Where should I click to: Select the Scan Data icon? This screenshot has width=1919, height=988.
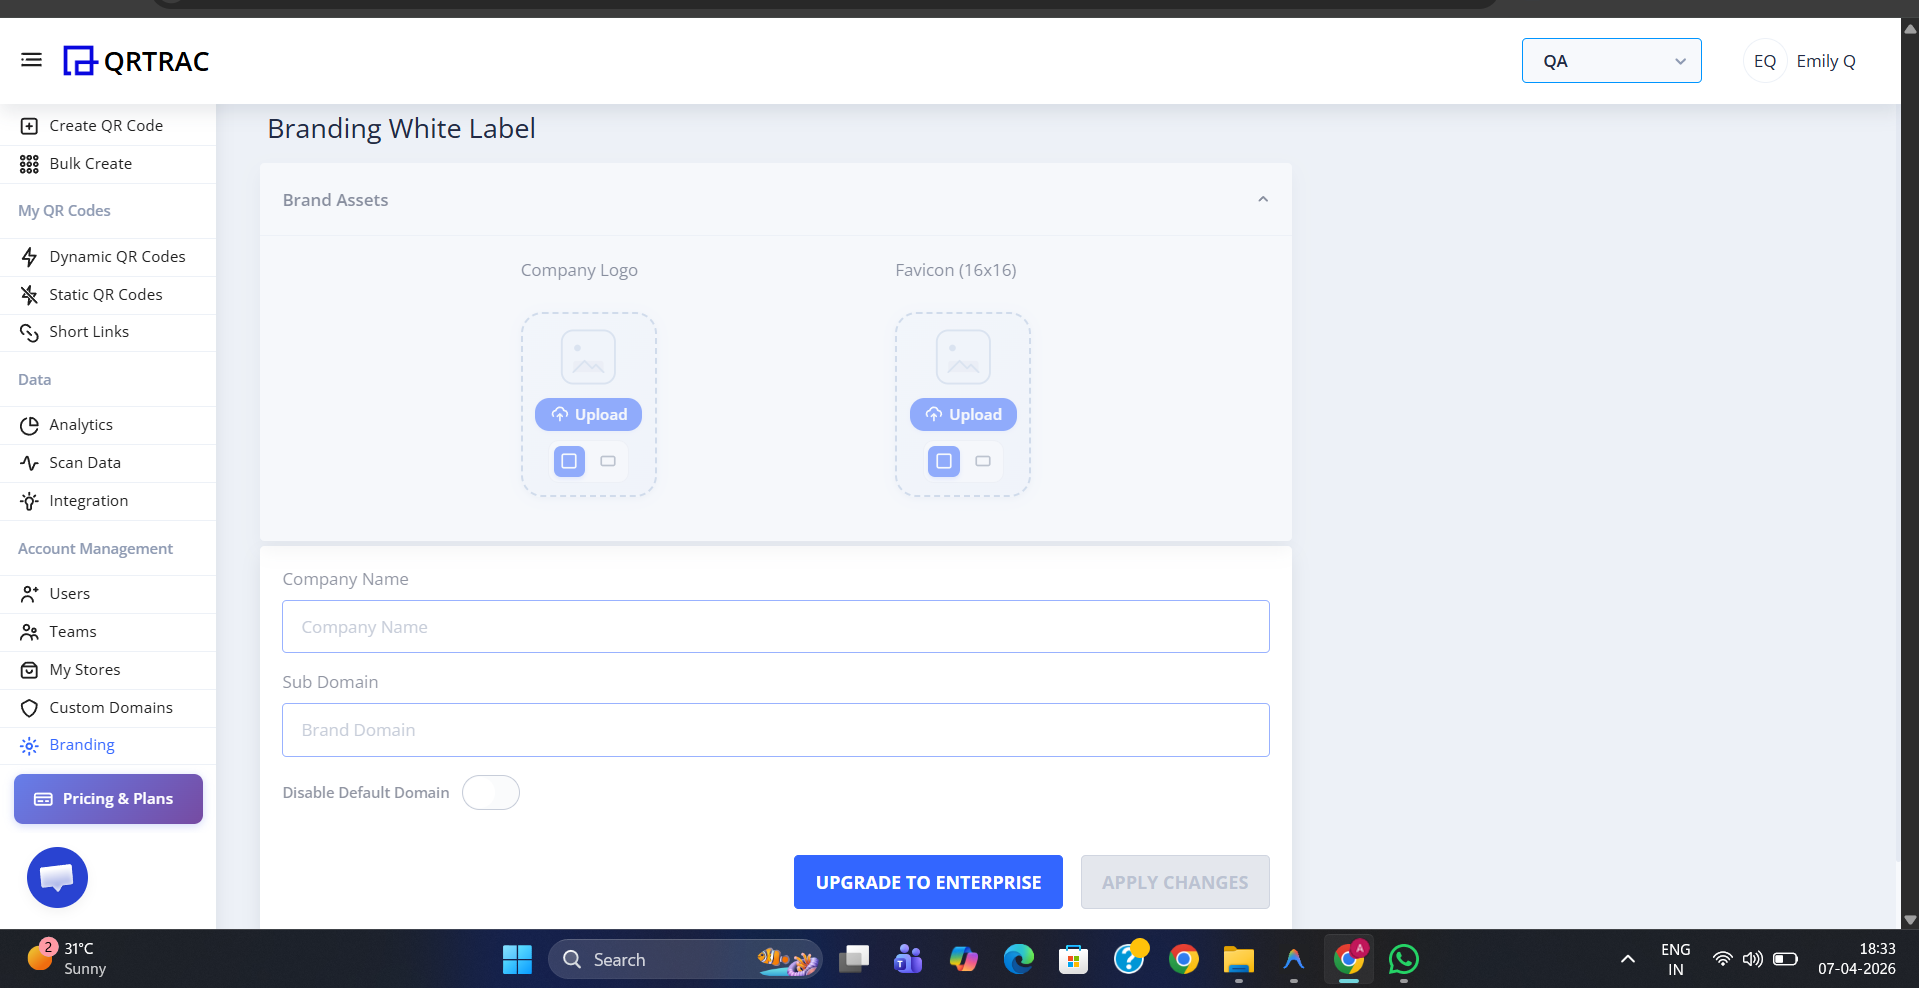pos(29,462)
